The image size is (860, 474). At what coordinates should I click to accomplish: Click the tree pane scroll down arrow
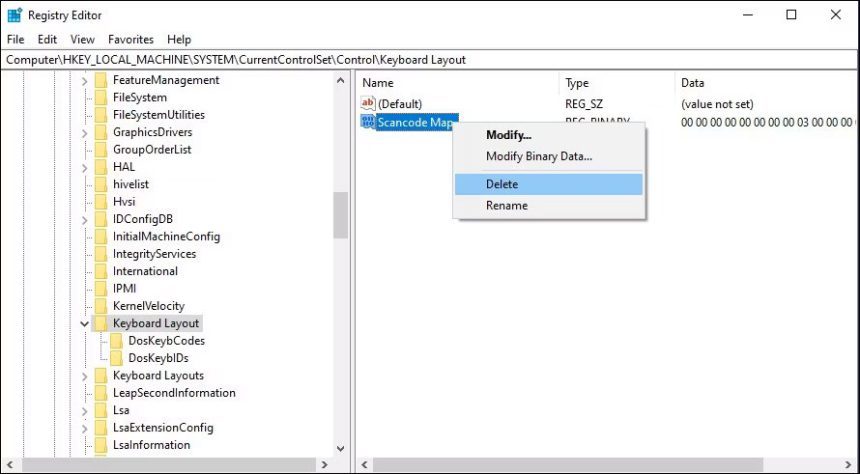340,449
